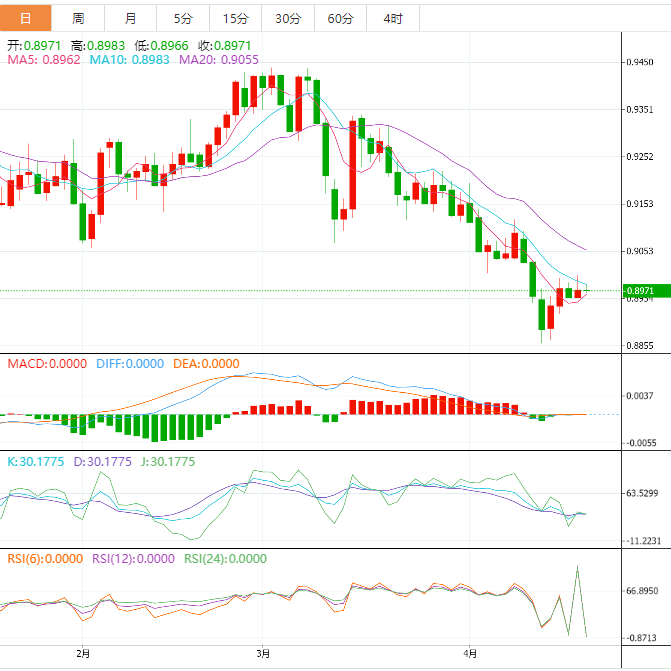Click the RSI(24) indicator label
Image resolution: width=671 pixels, height=671 pixels.
click(225, 559)
